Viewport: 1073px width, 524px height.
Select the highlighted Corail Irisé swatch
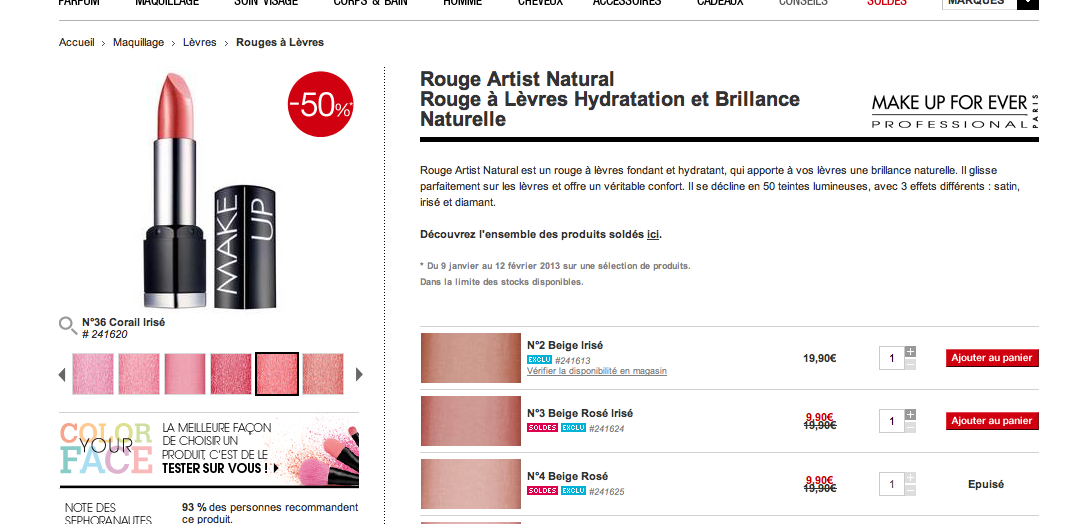[x=277, y=374]
